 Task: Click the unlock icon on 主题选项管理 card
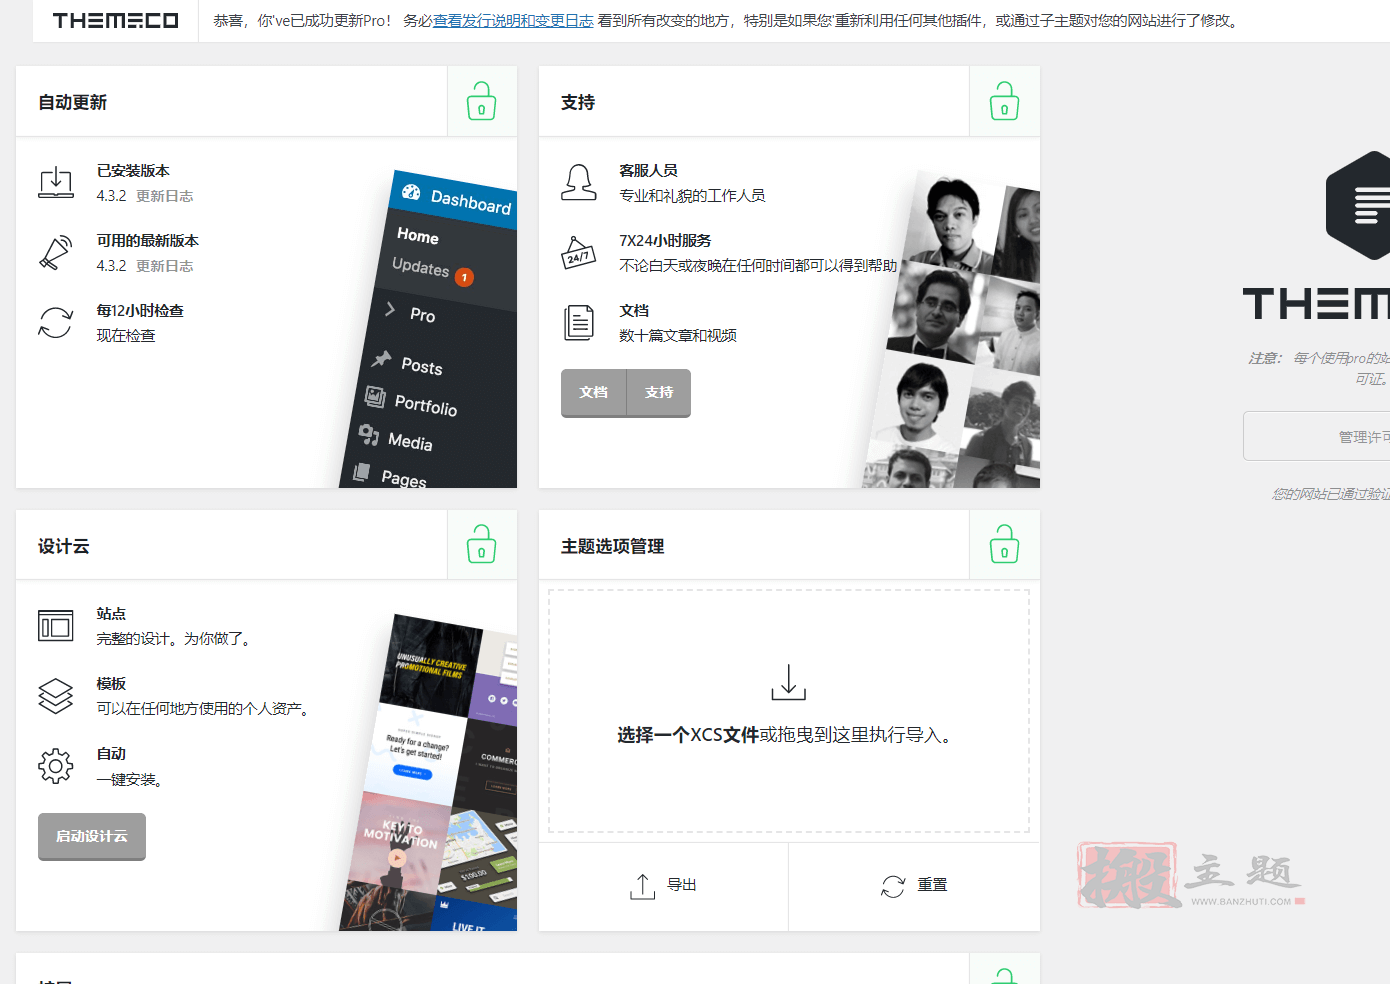click(1005, 545)
